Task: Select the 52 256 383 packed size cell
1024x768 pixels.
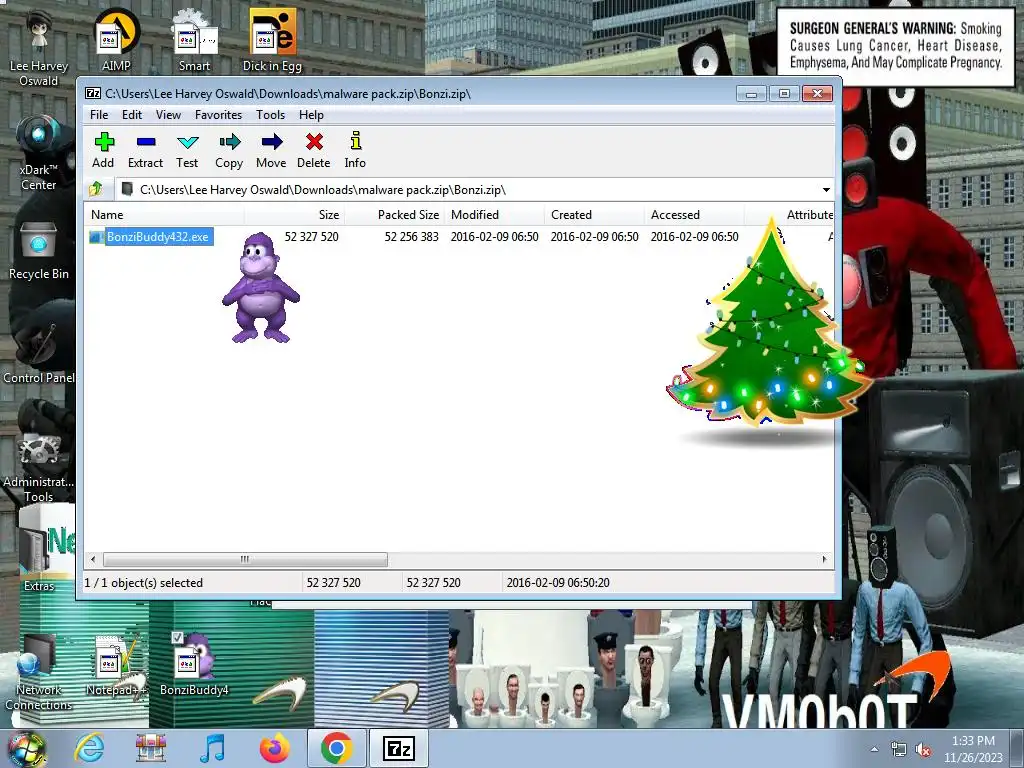Action: pyautogui.click(x=411, y=236)
